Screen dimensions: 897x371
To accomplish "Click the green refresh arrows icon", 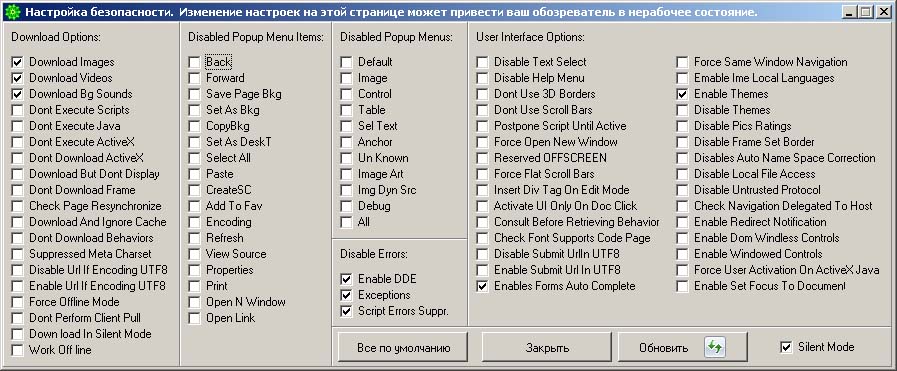I will click(715, 347).
